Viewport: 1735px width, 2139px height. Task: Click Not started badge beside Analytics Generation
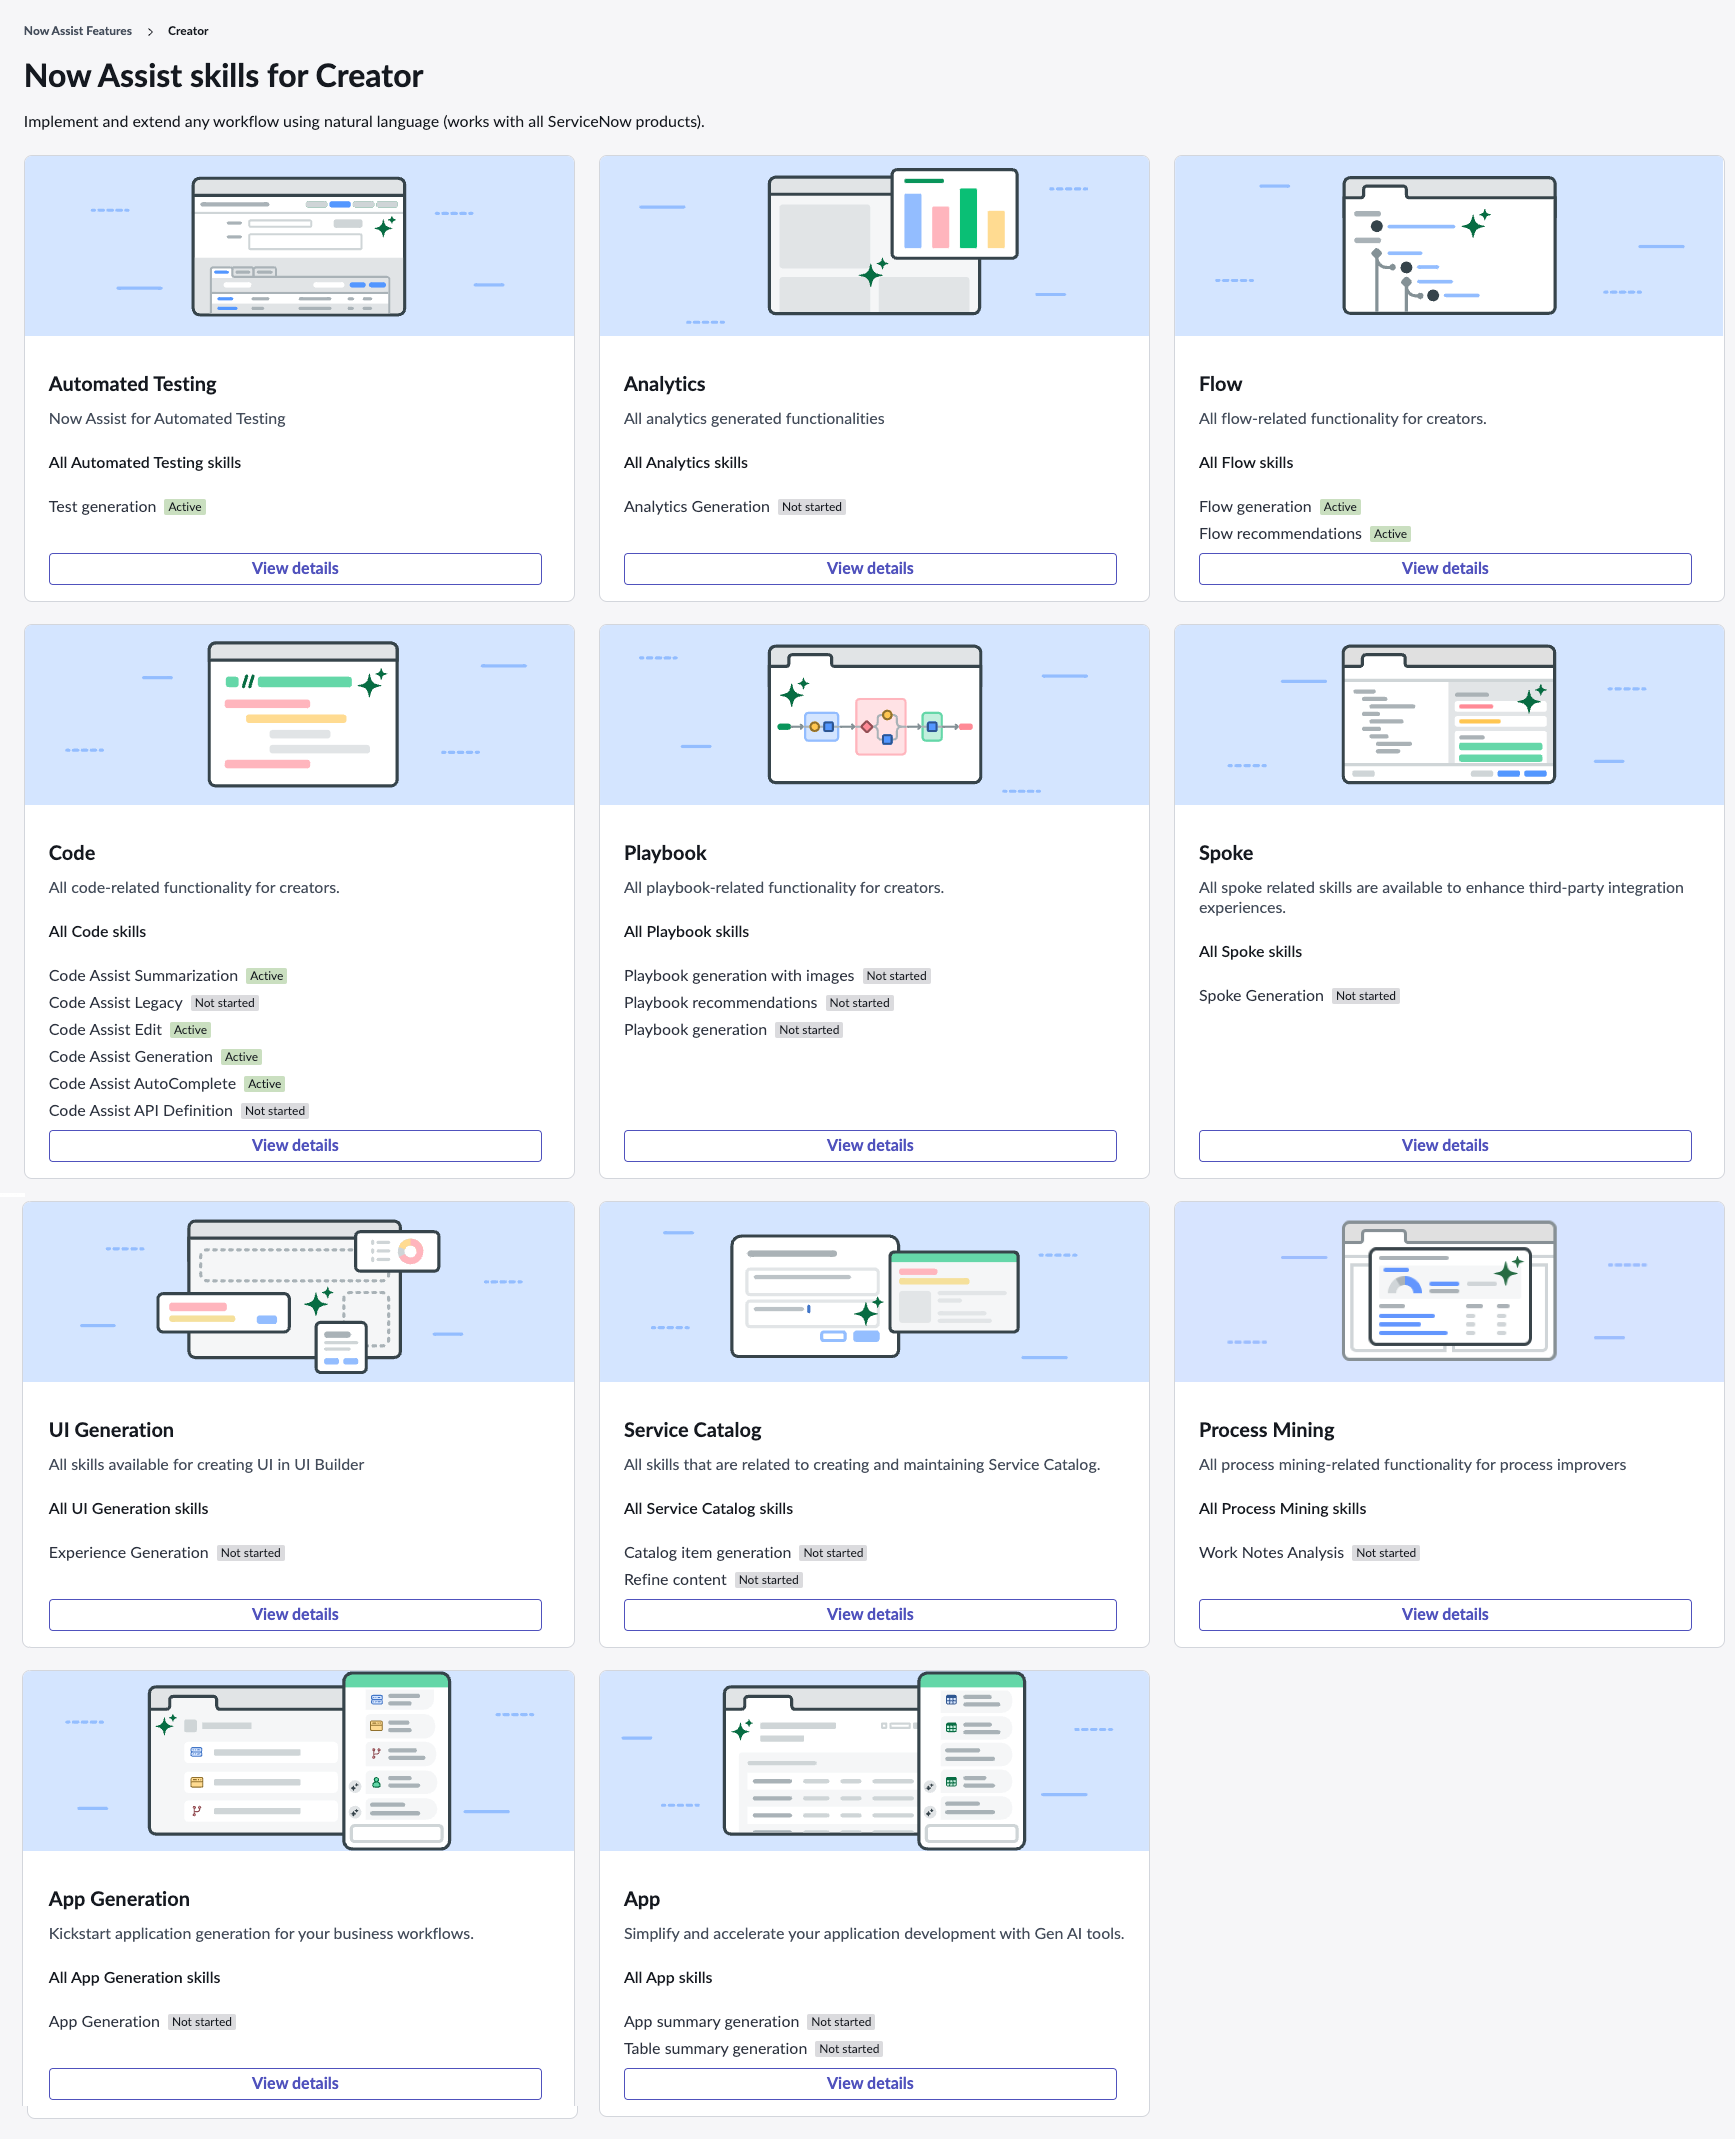click(x=812, y=507)
